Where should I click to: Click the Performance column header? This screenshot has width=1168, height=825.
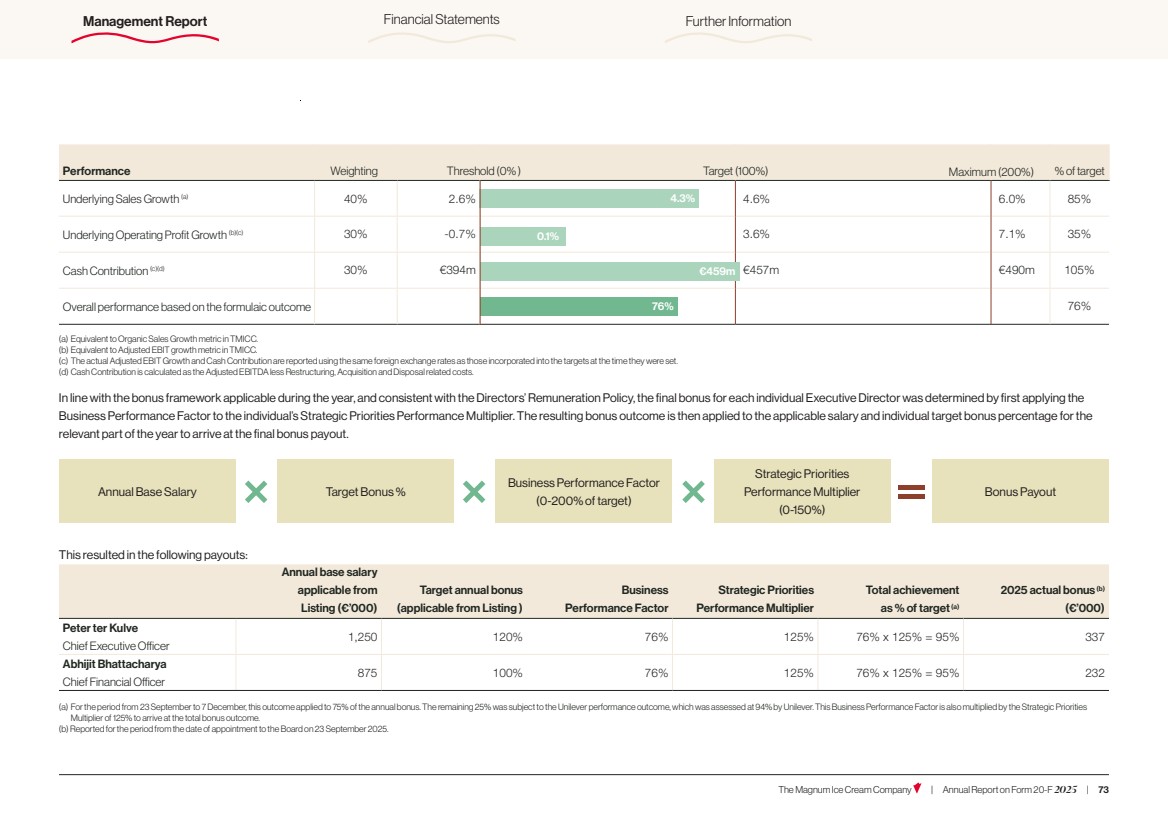[96, 171]
